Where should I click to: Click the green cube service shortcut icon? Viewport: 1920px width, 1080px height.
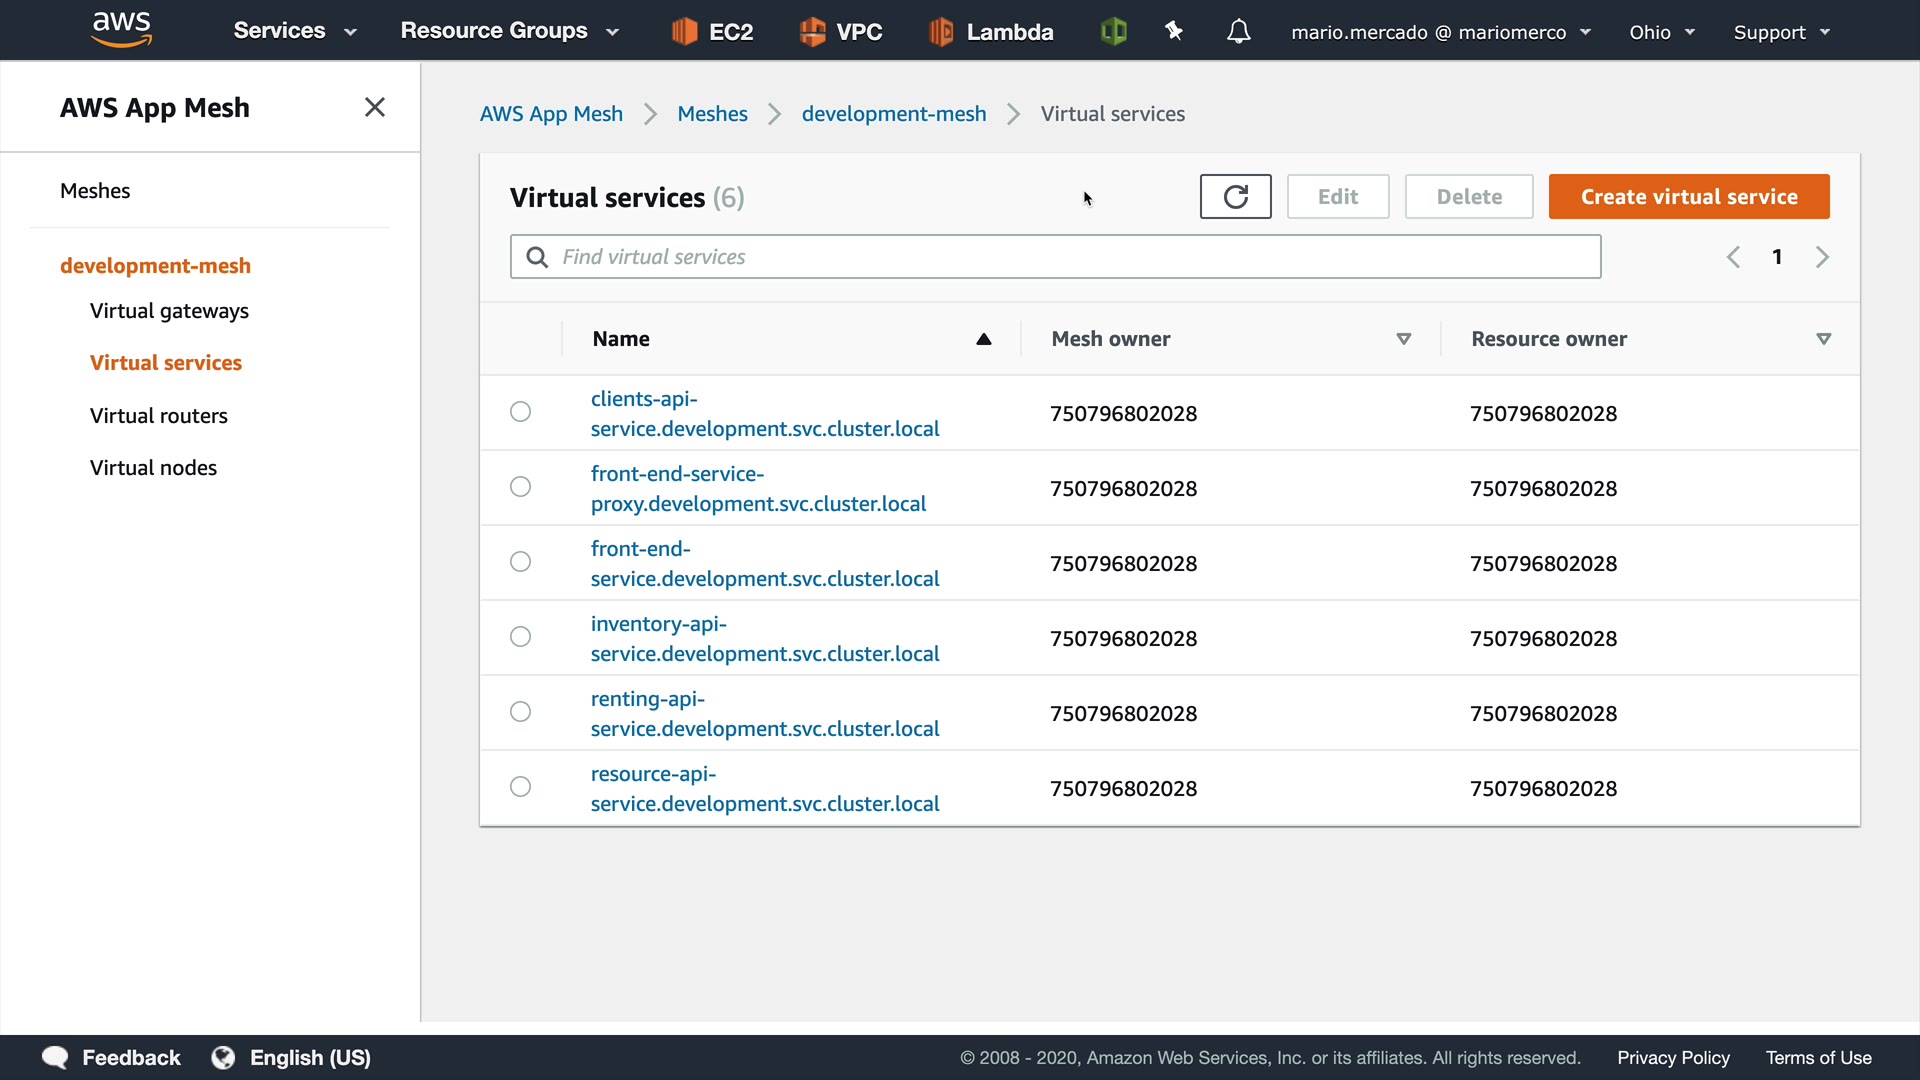click(x=1113, y=32)
